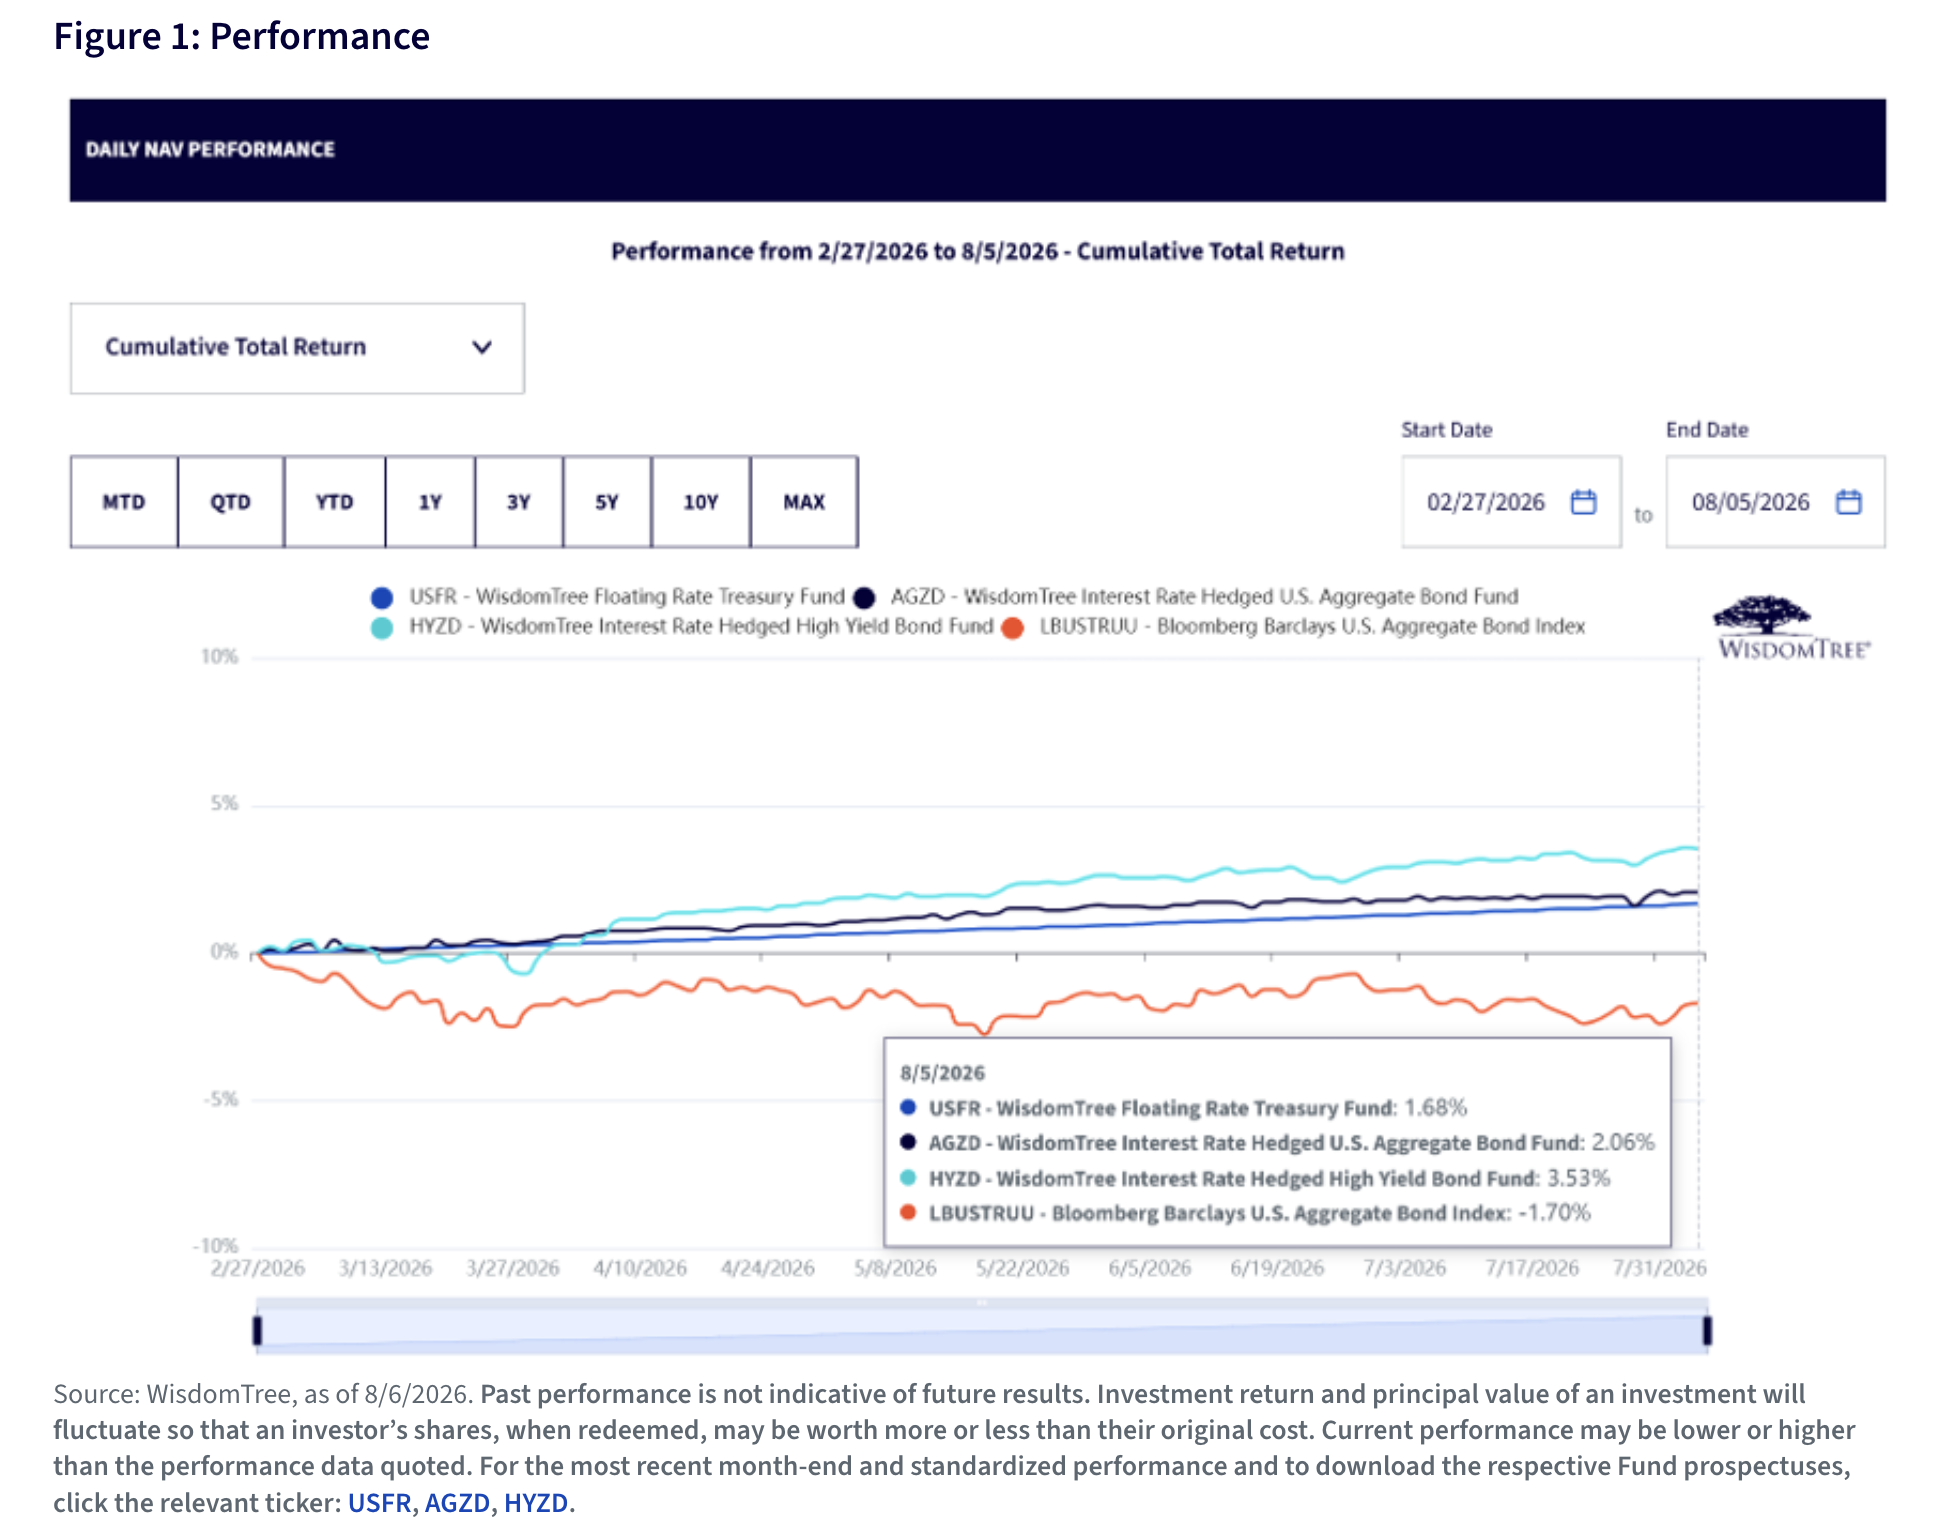Toggle the HYZD series legend dot
The height and width of the screenshot is (1538, 1954).
tap(381, 627)
